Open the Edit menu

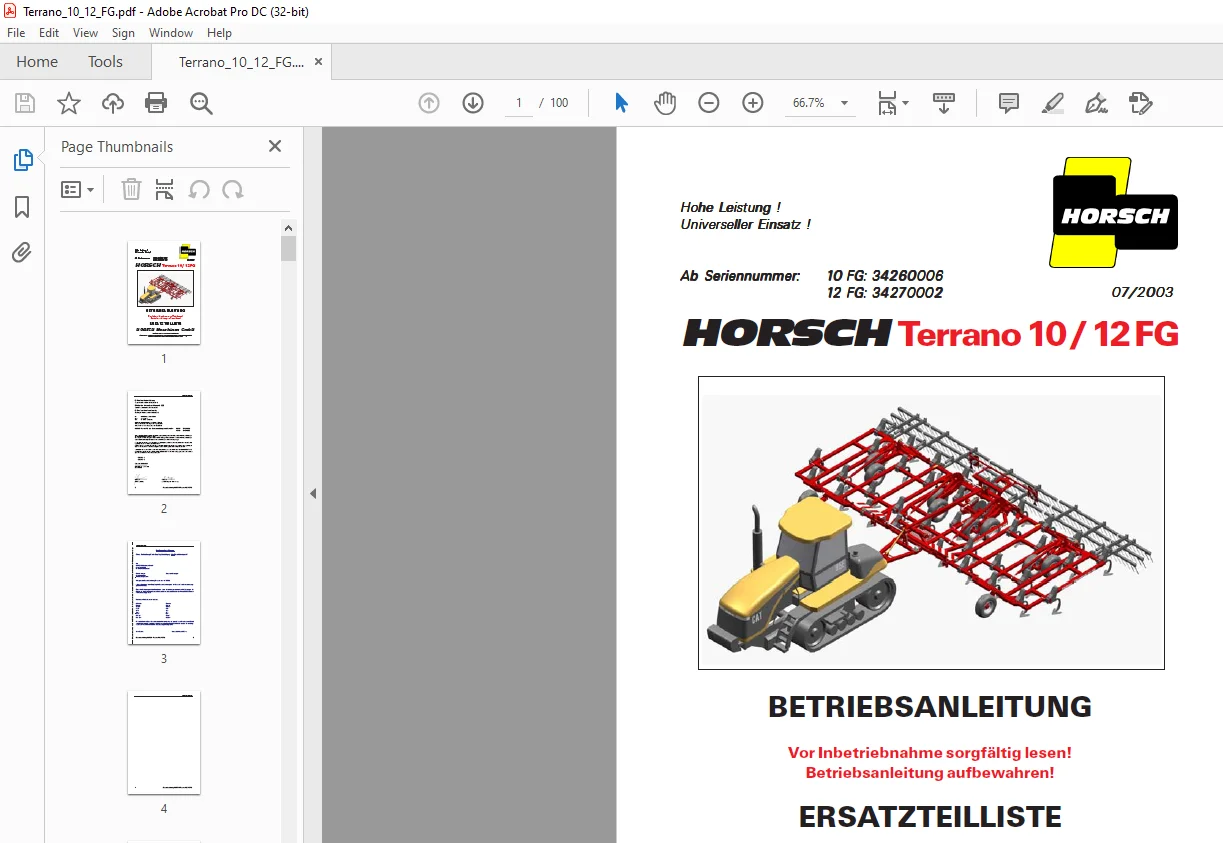49,33
